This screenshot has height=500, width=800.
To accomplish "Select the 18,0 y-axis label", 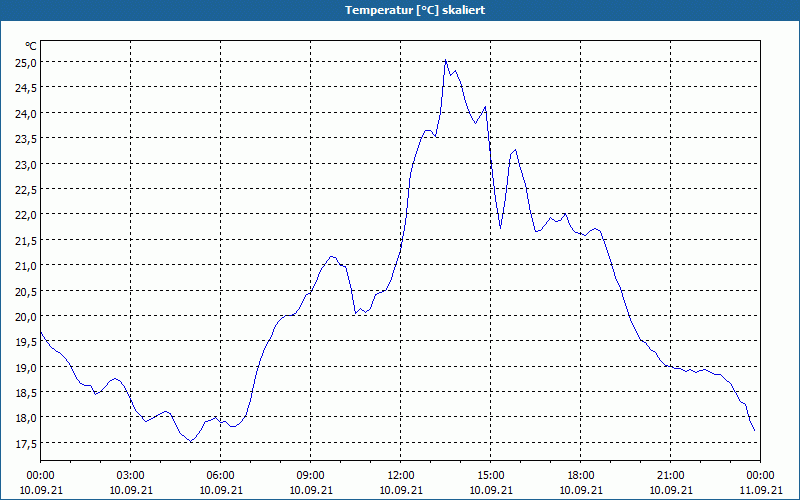I will click(27, 418).
